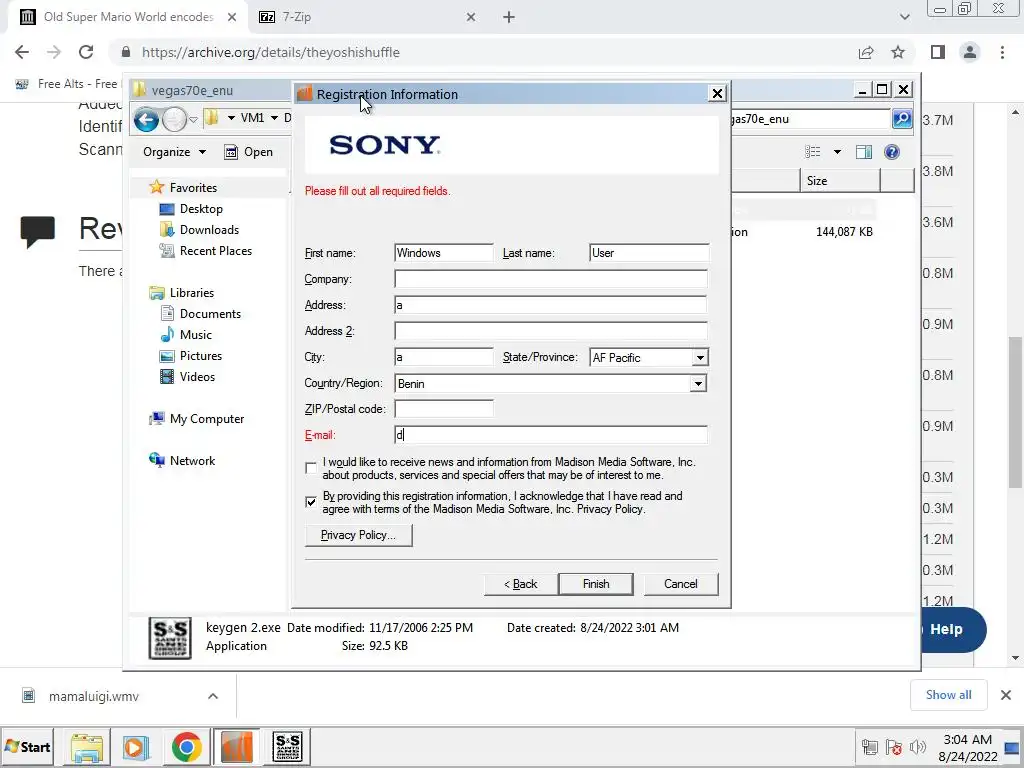This screenshot has height=768, width=1024.
Task: Expand the Organize menu
Action: (174, 152)
